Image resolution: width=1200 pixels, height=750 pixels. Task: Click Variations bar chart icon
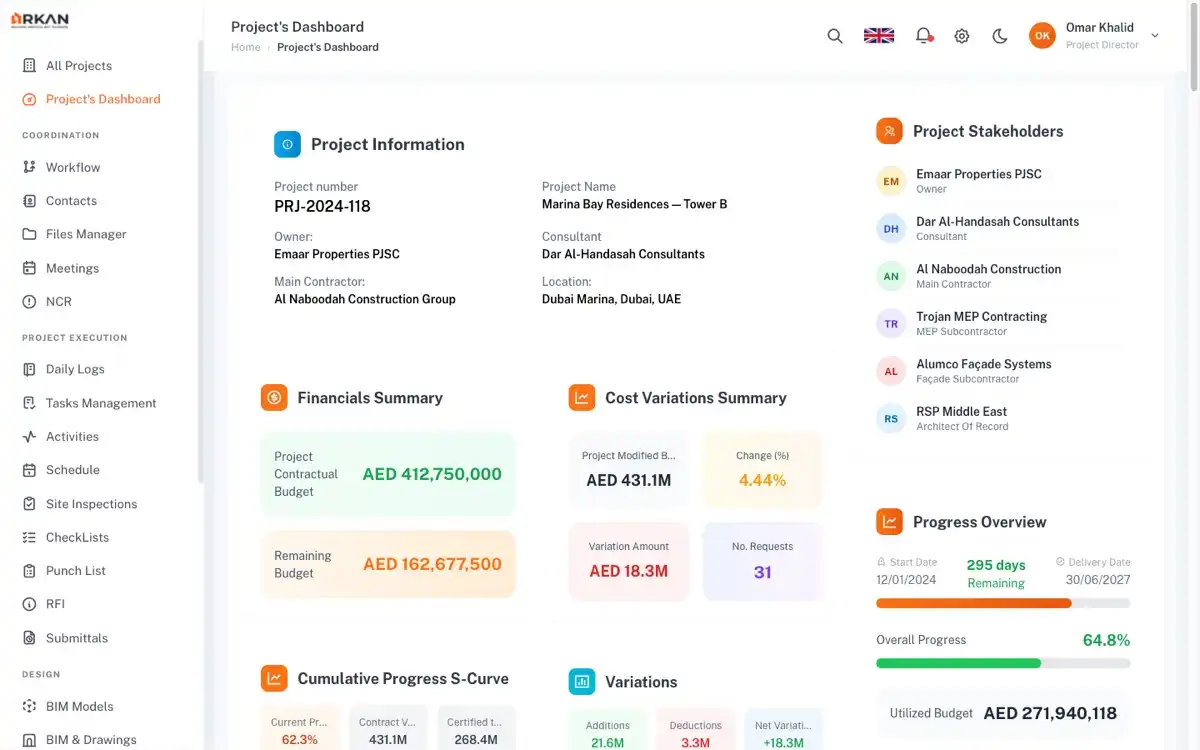click(582, 682)
